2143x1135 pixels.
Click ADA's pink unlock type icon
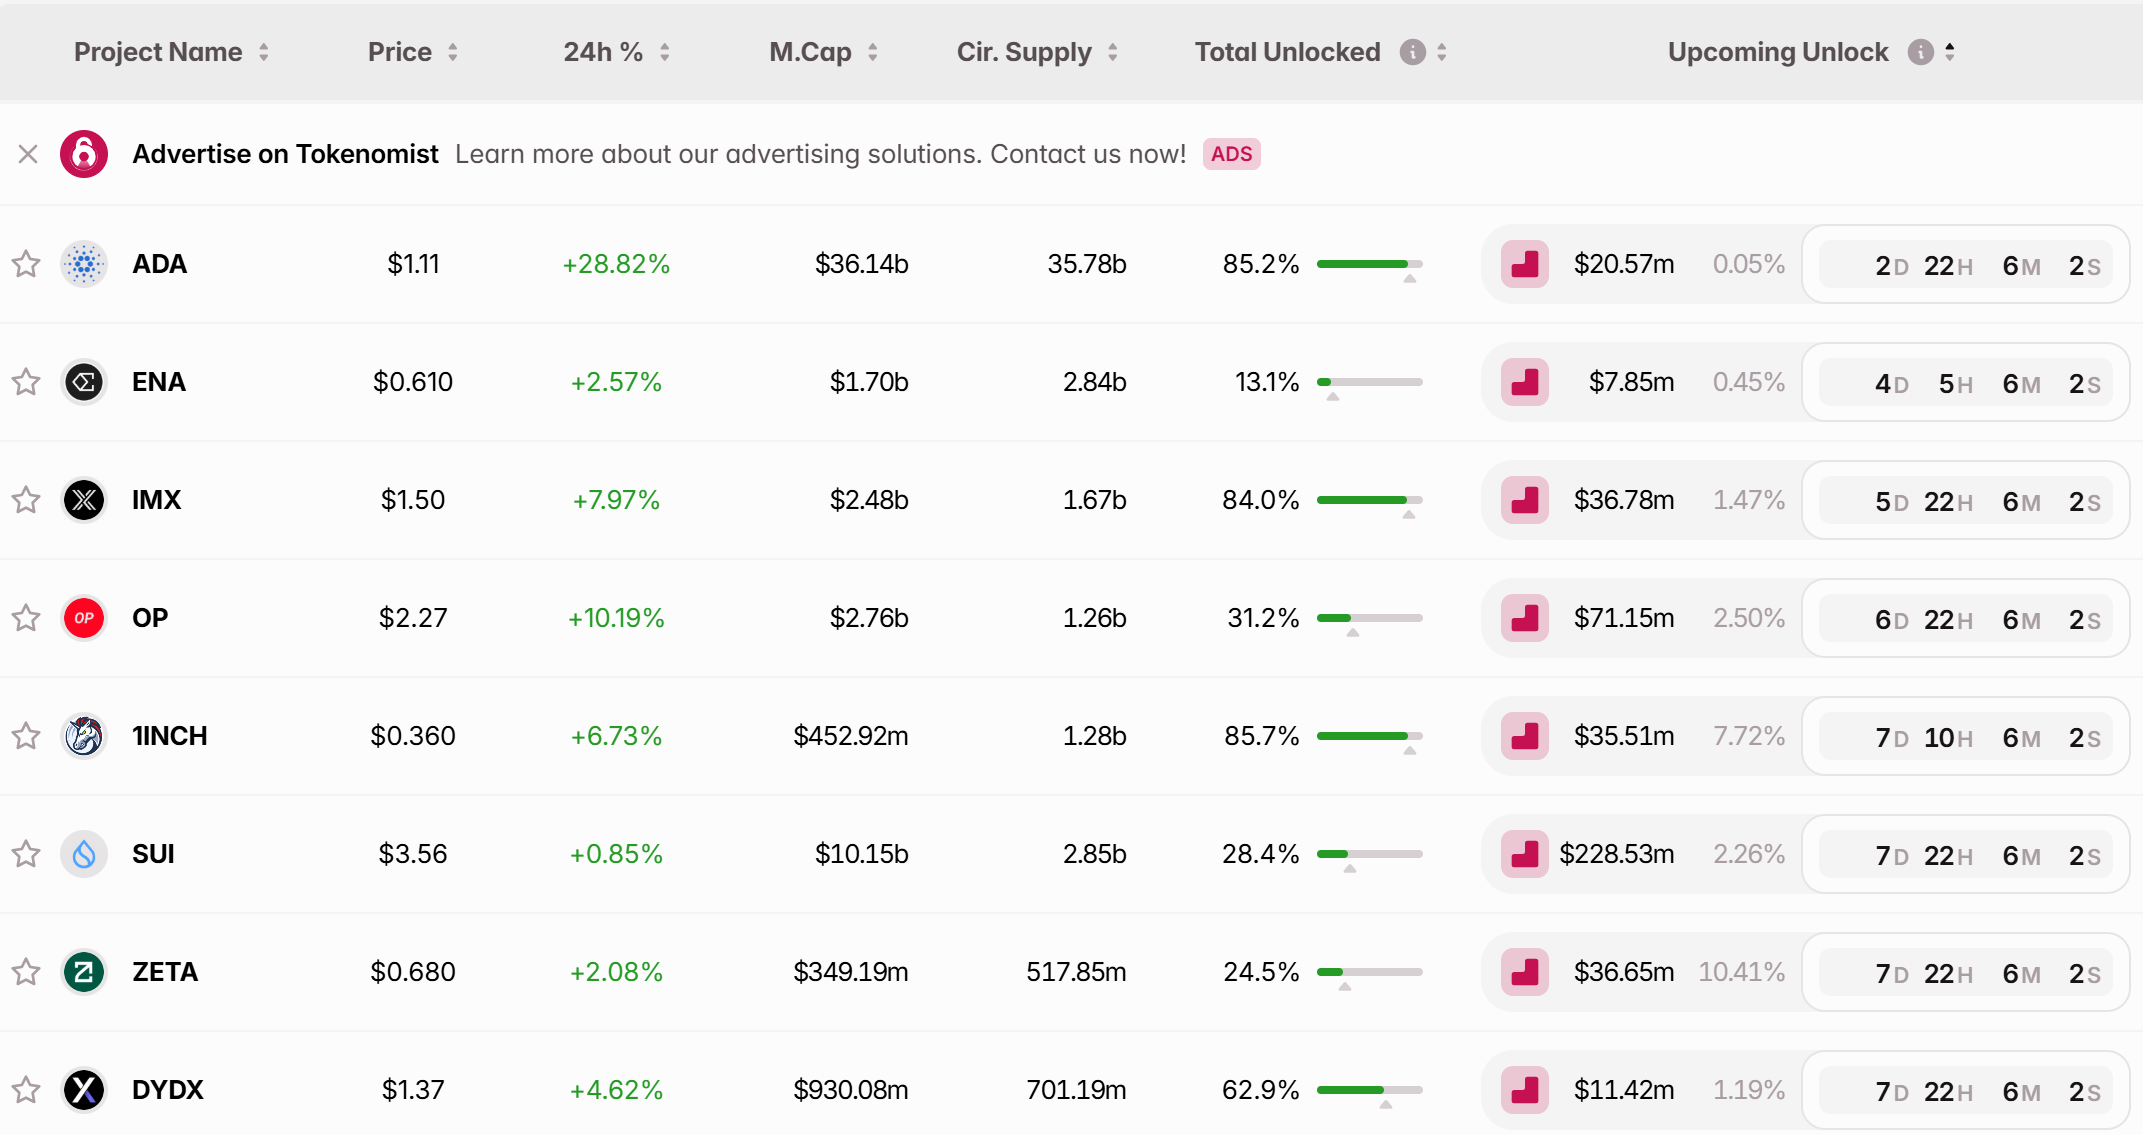(1525, 264)
